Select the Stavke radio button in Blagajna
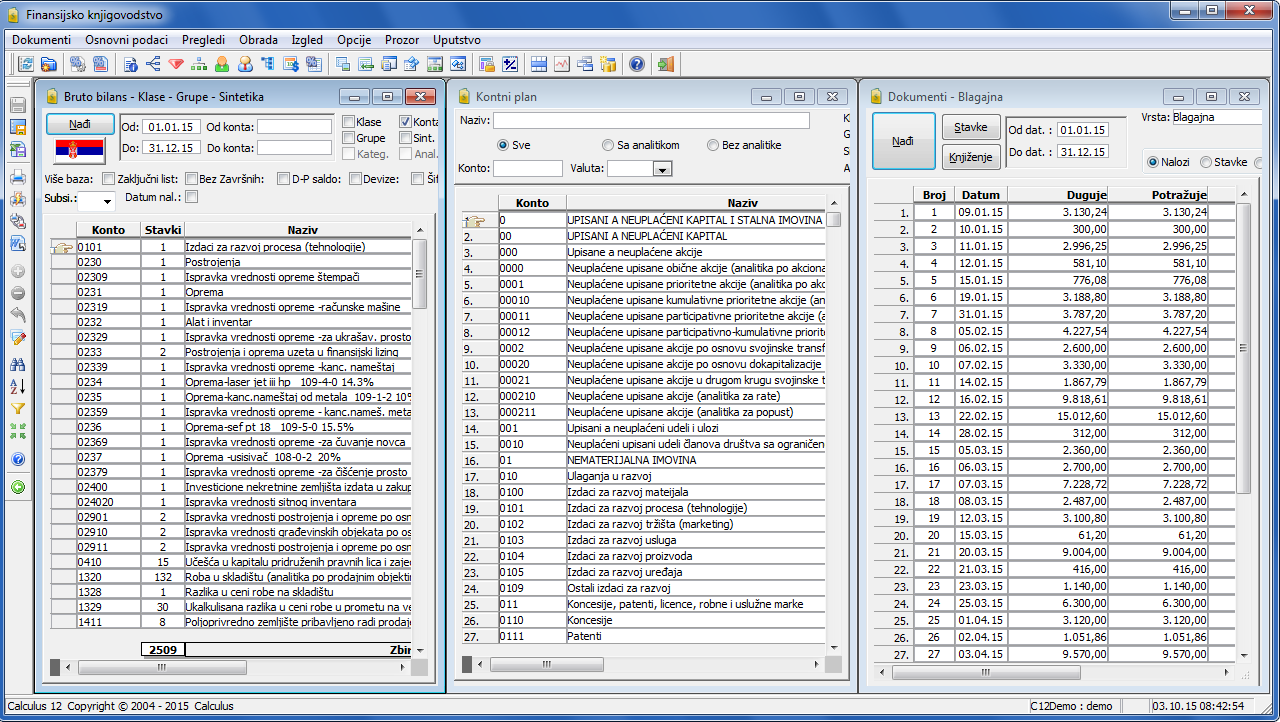The image size is (1280, 722). pyautogui.click(x=1205, y=162)
